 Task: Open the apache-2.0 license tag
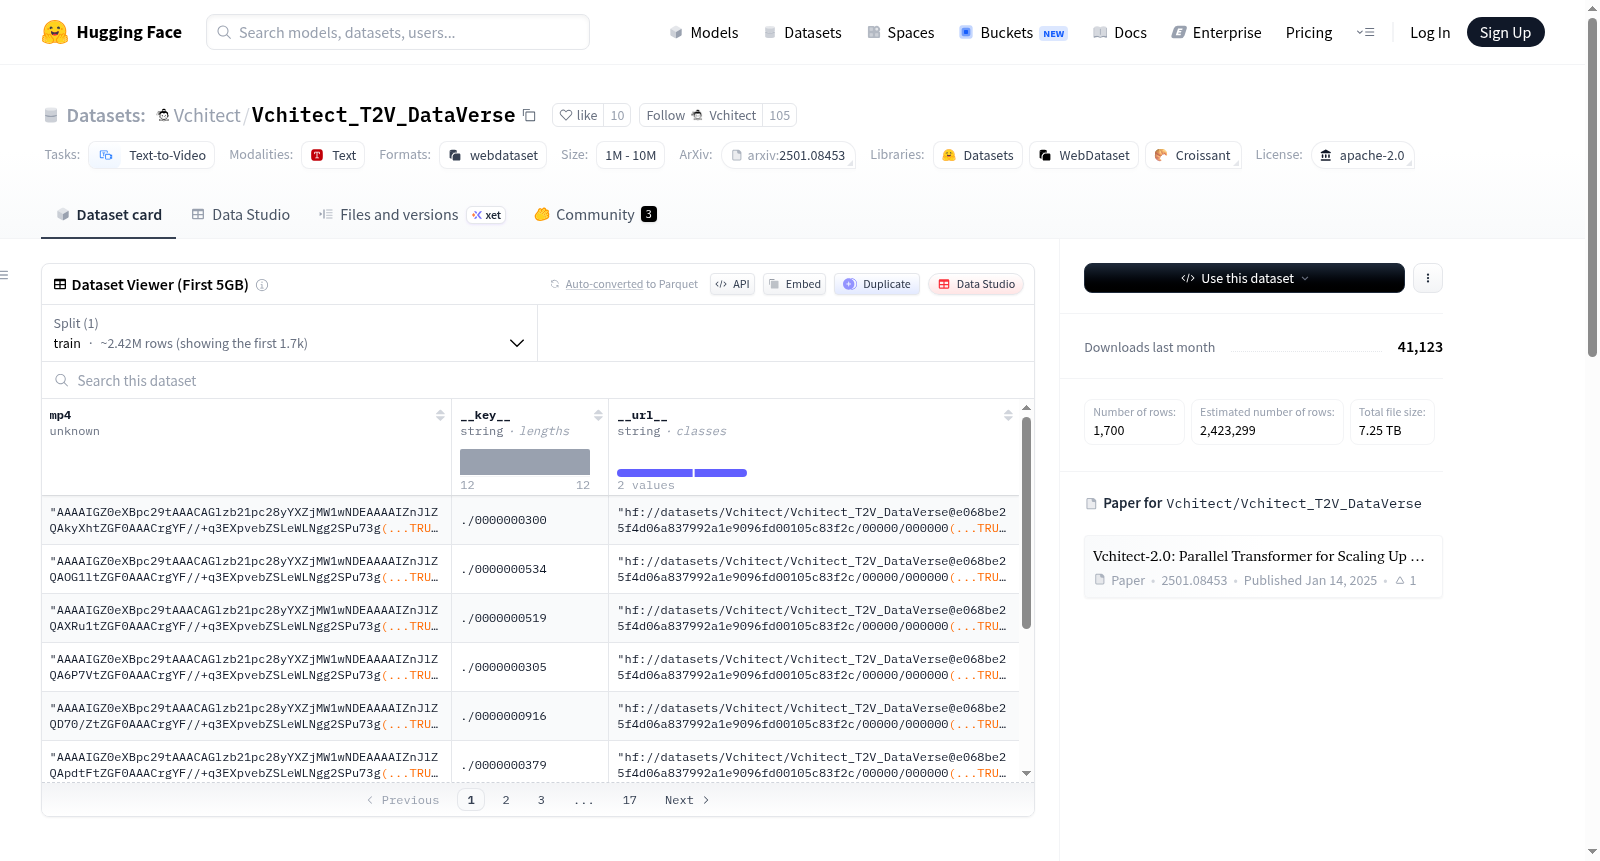tap(1362, 155)
